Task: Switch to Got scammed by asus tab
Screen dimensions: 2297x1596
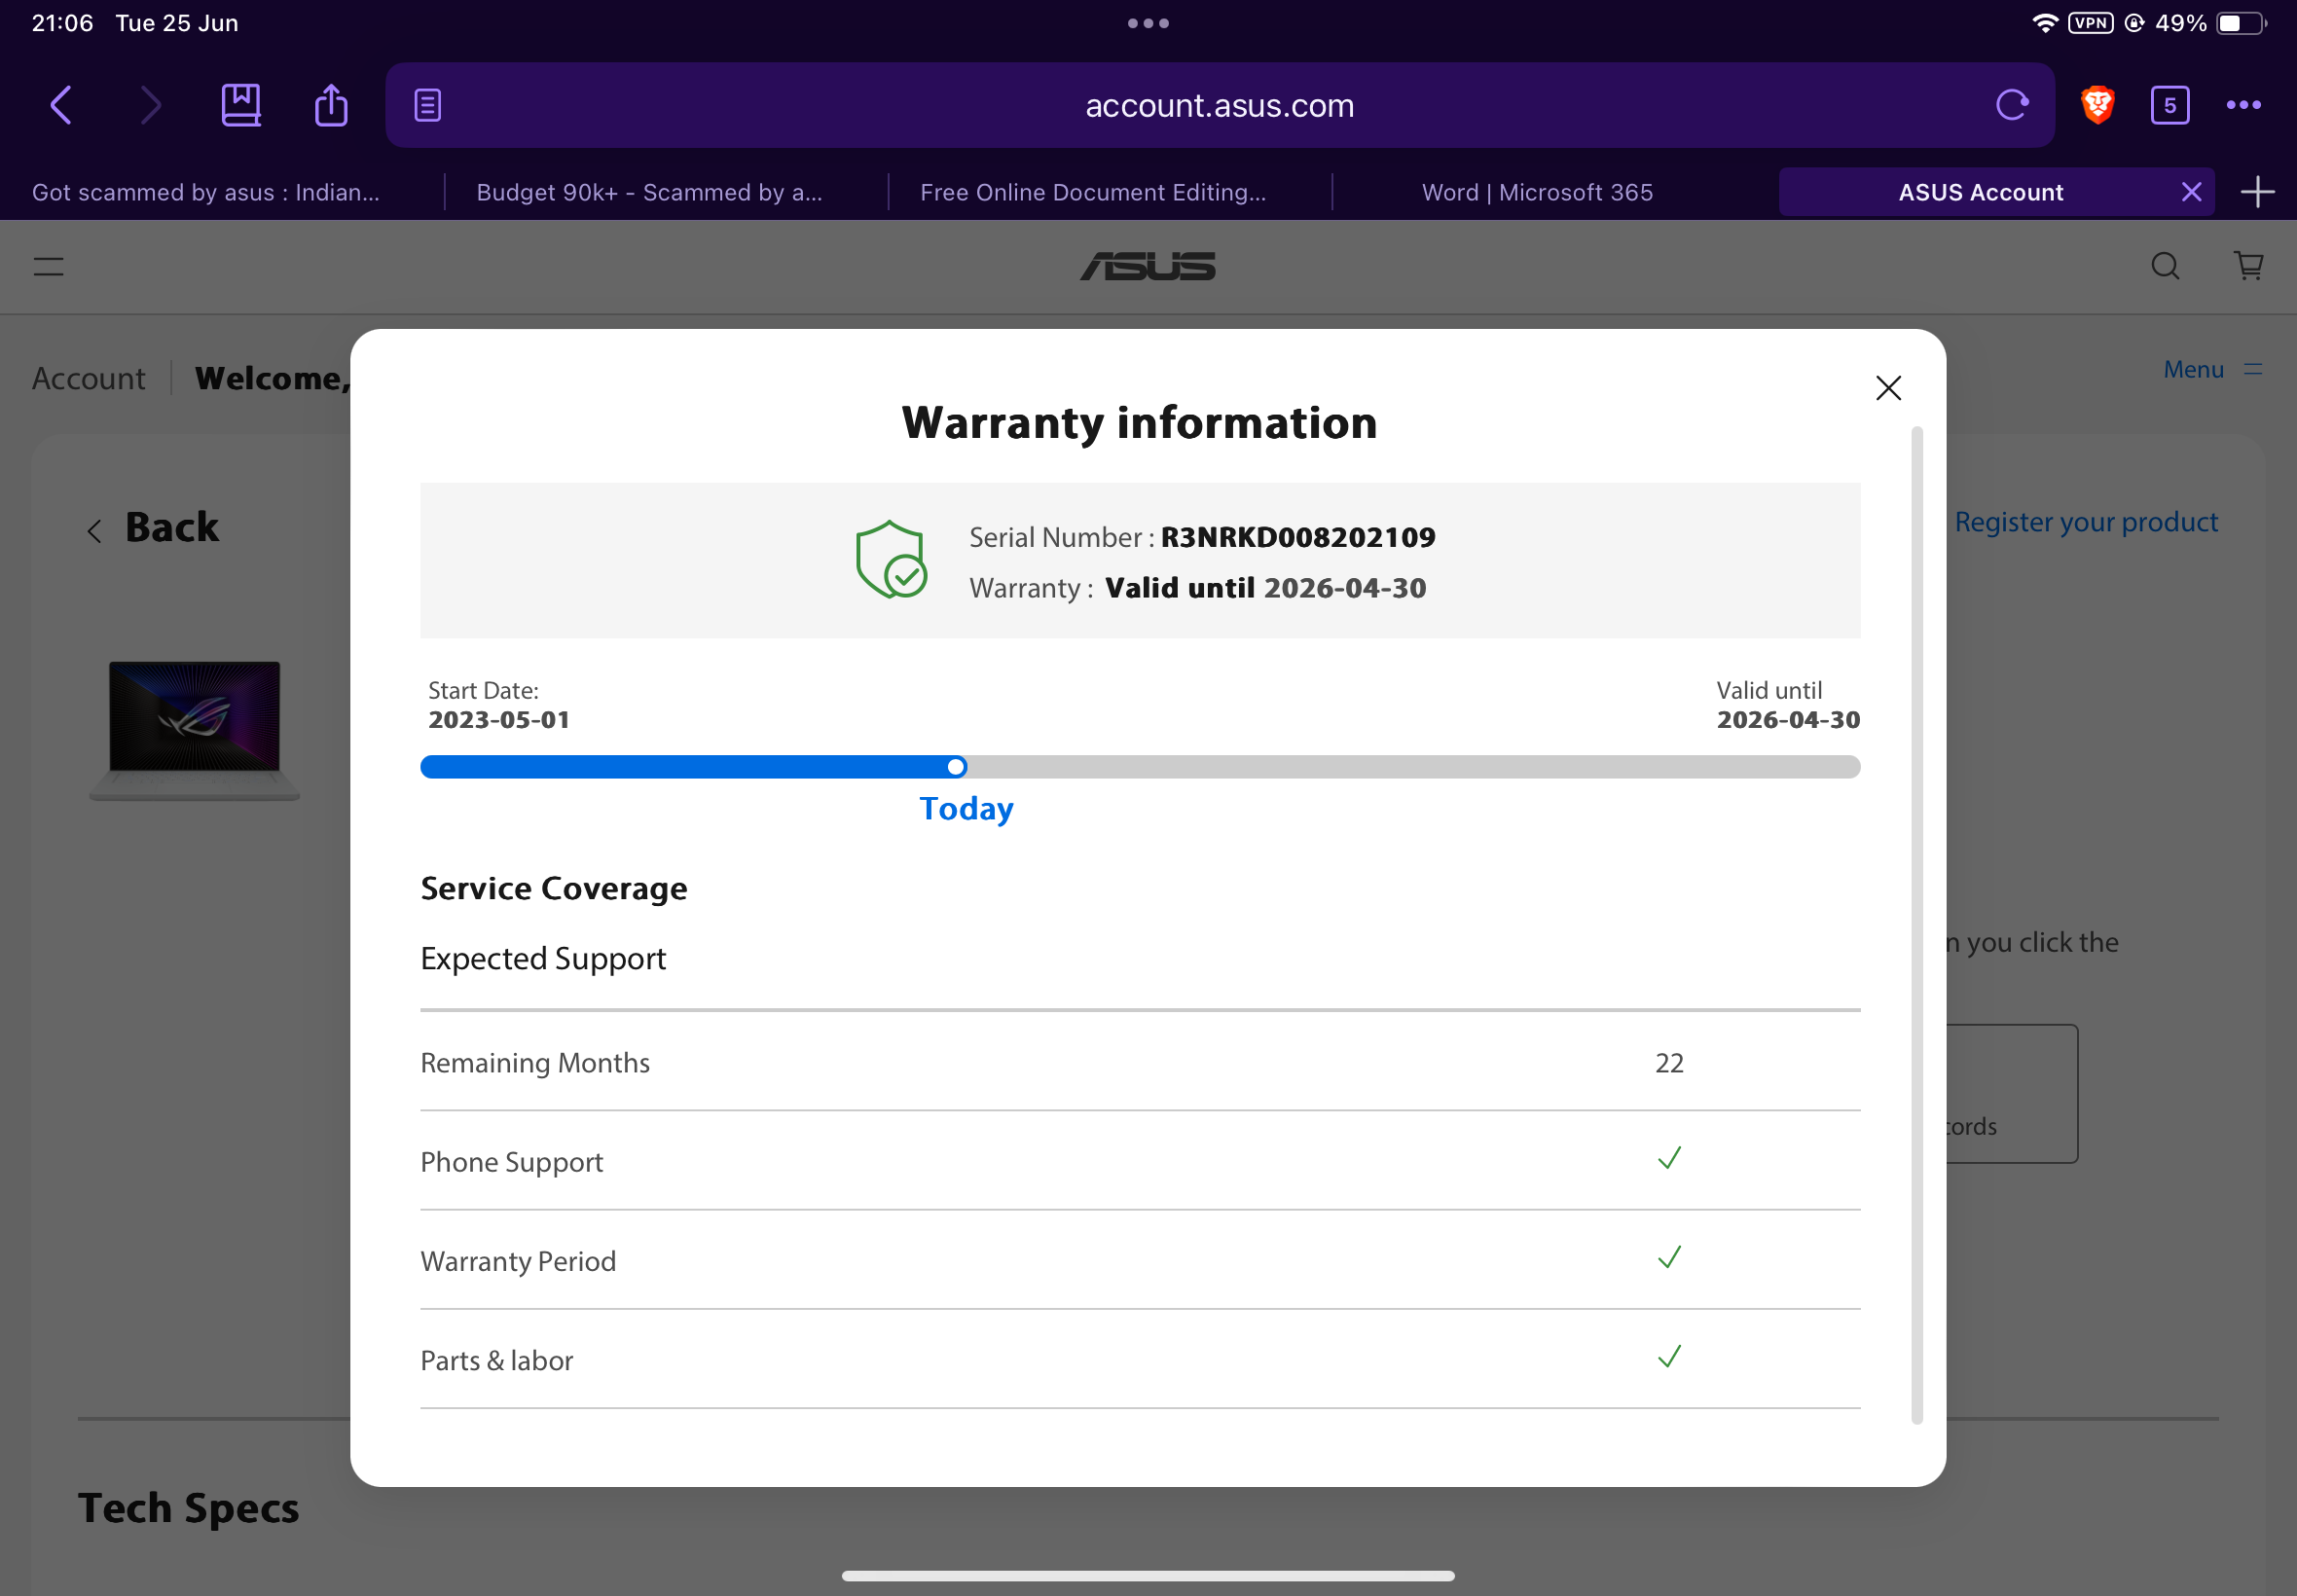Action: (206, 192)
